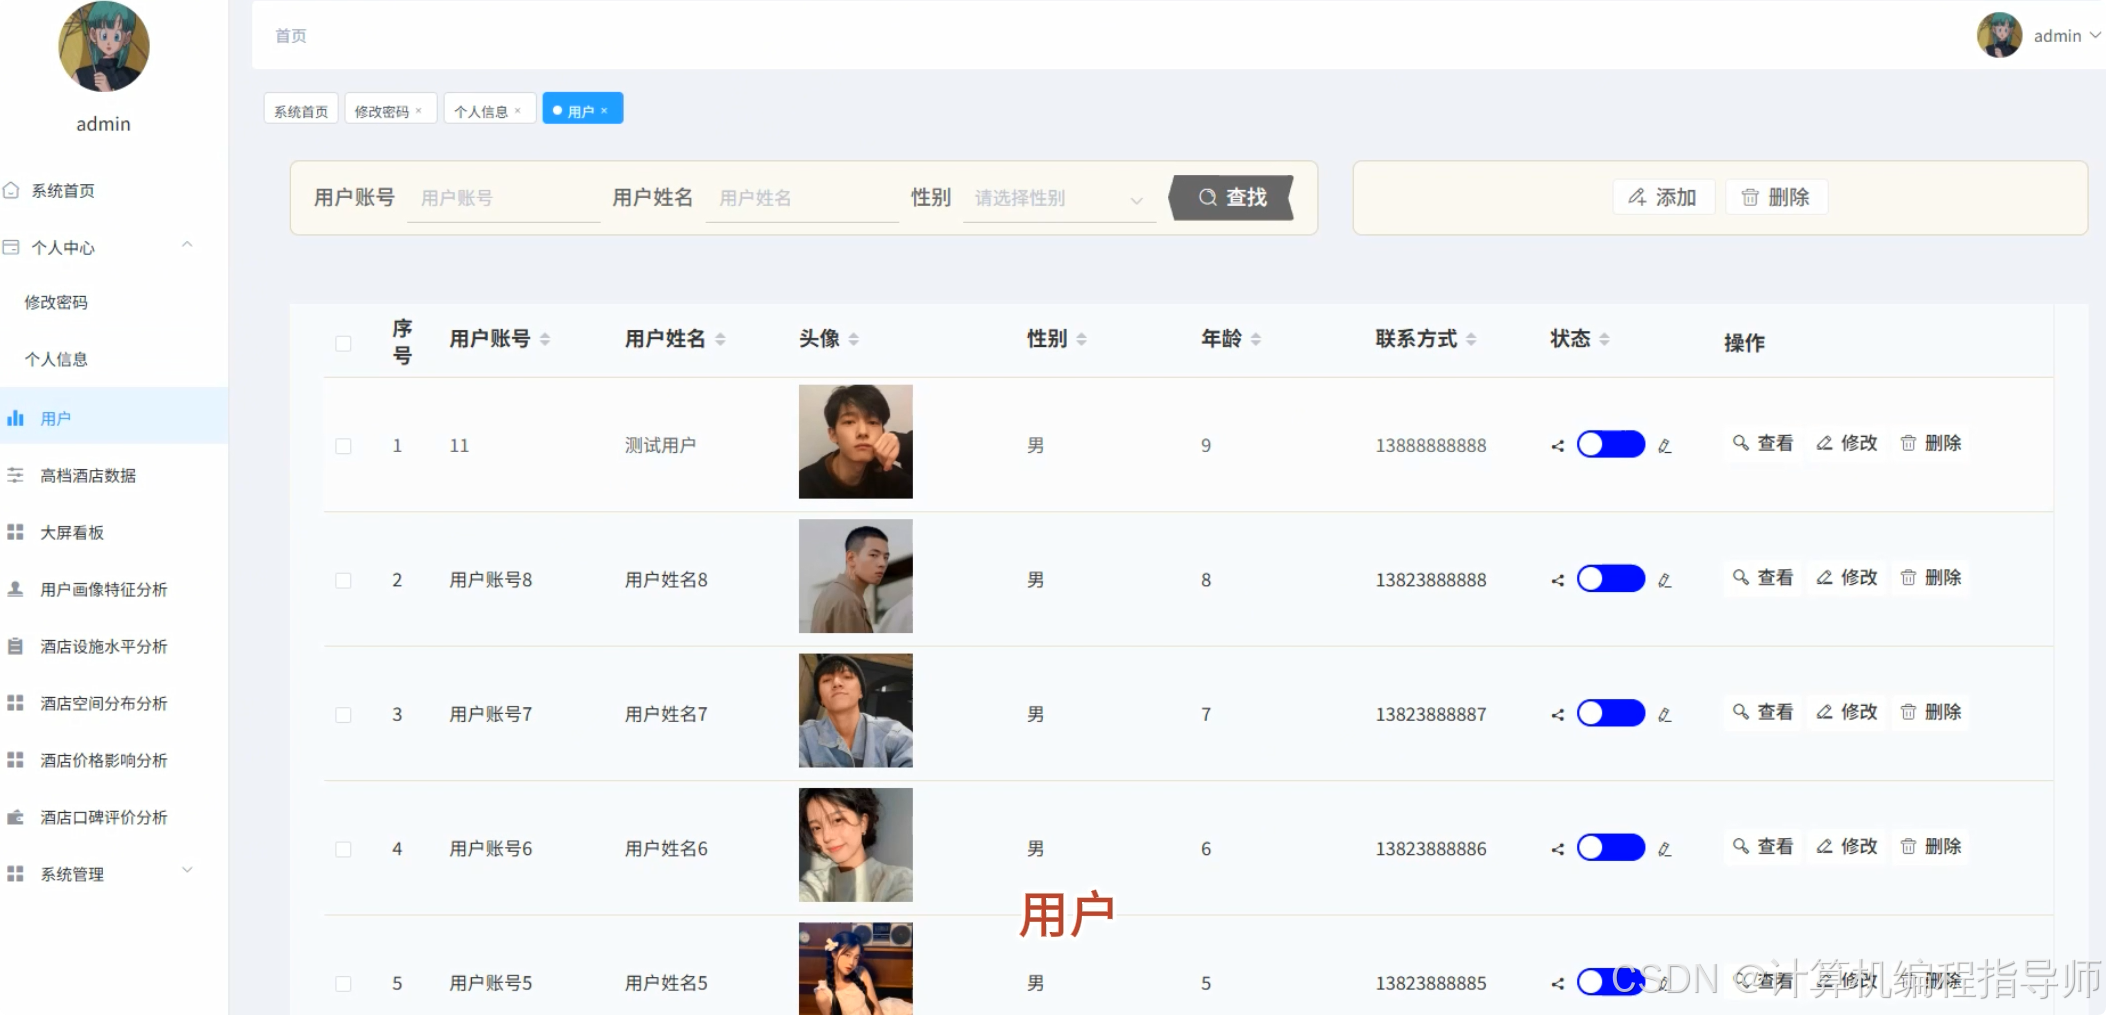Check the select-all checkbox in table header
This screenshot has height=1015, width=2106.
tap(344, 342)
